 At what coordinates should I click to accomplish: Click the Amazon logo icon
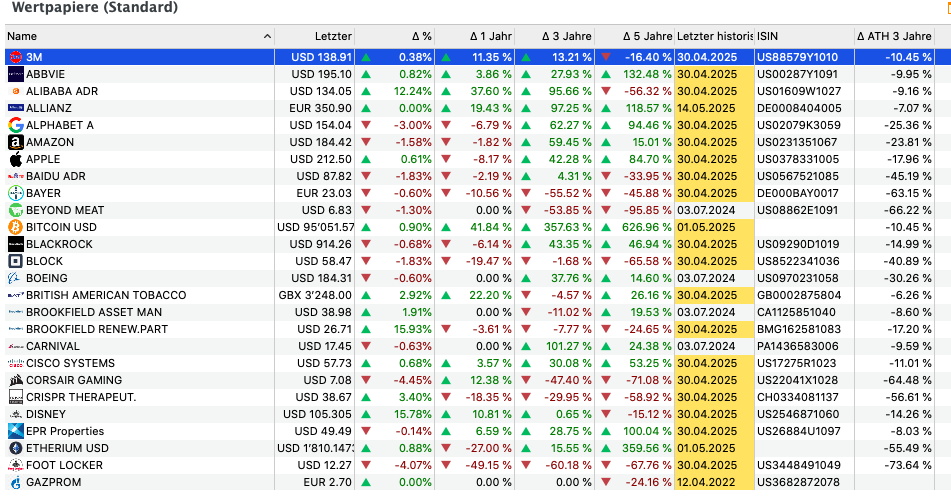point(15,142)
